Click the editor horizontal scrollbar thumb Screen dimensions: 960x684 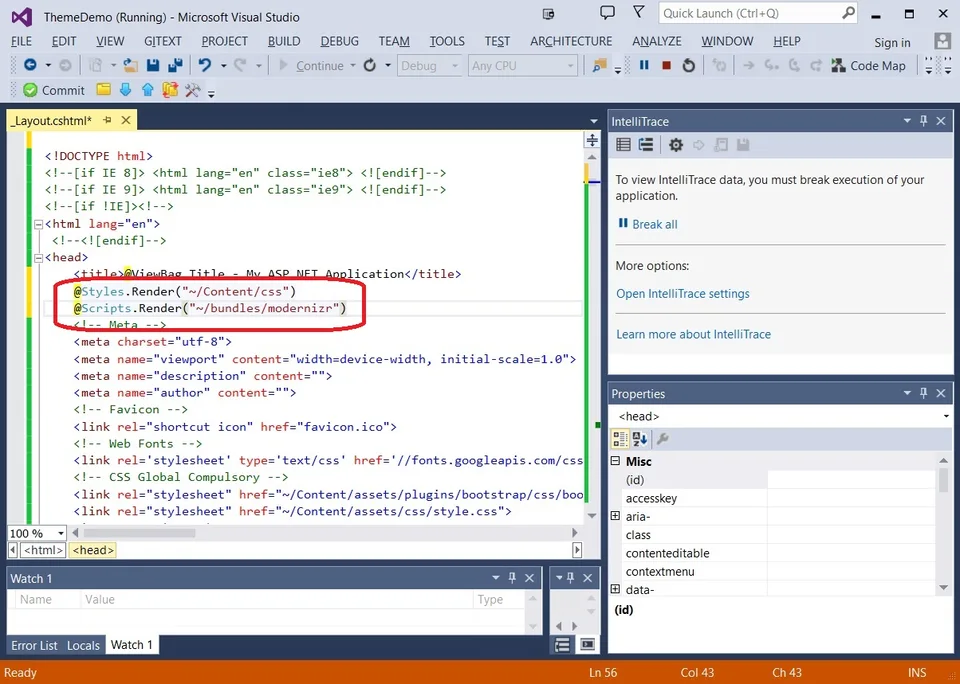tap(139, 533)
